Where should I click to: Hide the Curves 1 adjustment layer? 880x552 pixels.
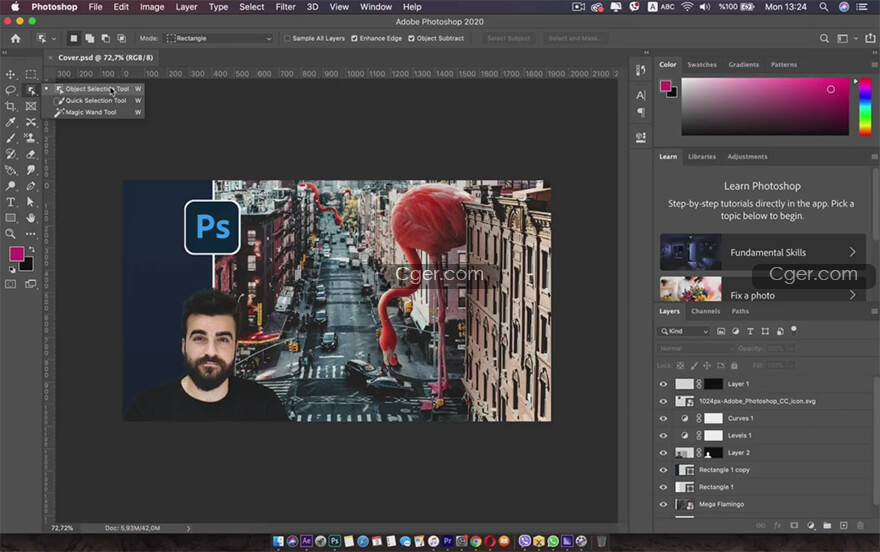tap(663, 418)
